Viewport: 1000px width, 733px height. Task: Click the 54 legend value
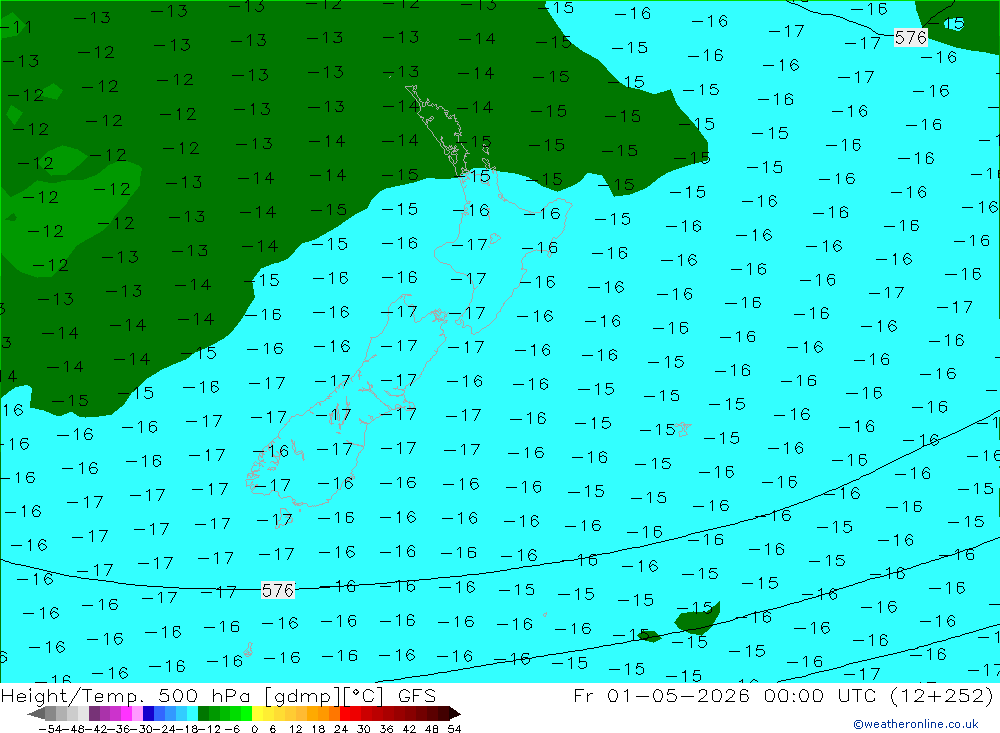pos(454,729)
